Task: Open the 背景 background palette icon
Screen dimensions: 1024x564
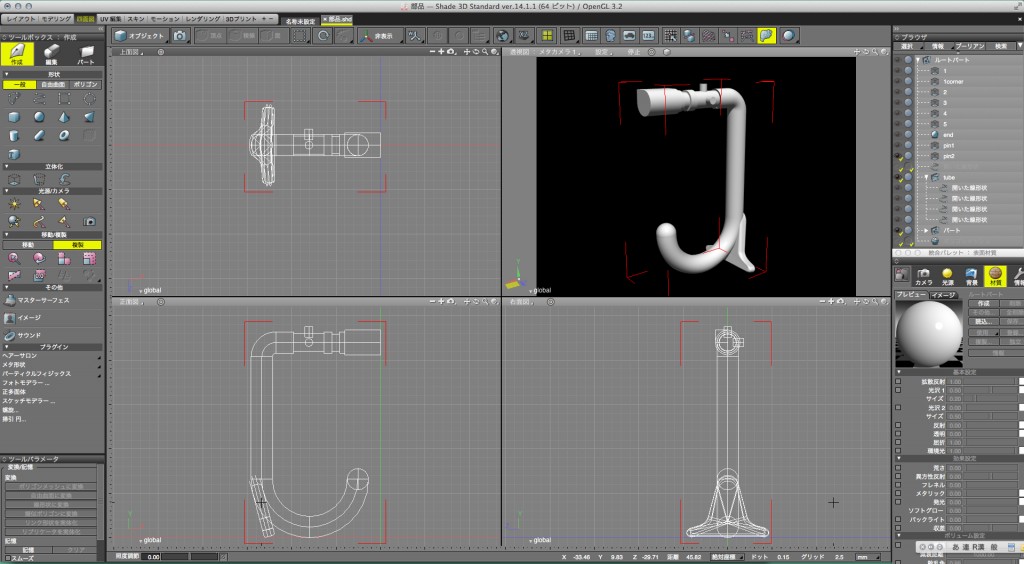Action: pyautogui.click(x=972, y=276)
